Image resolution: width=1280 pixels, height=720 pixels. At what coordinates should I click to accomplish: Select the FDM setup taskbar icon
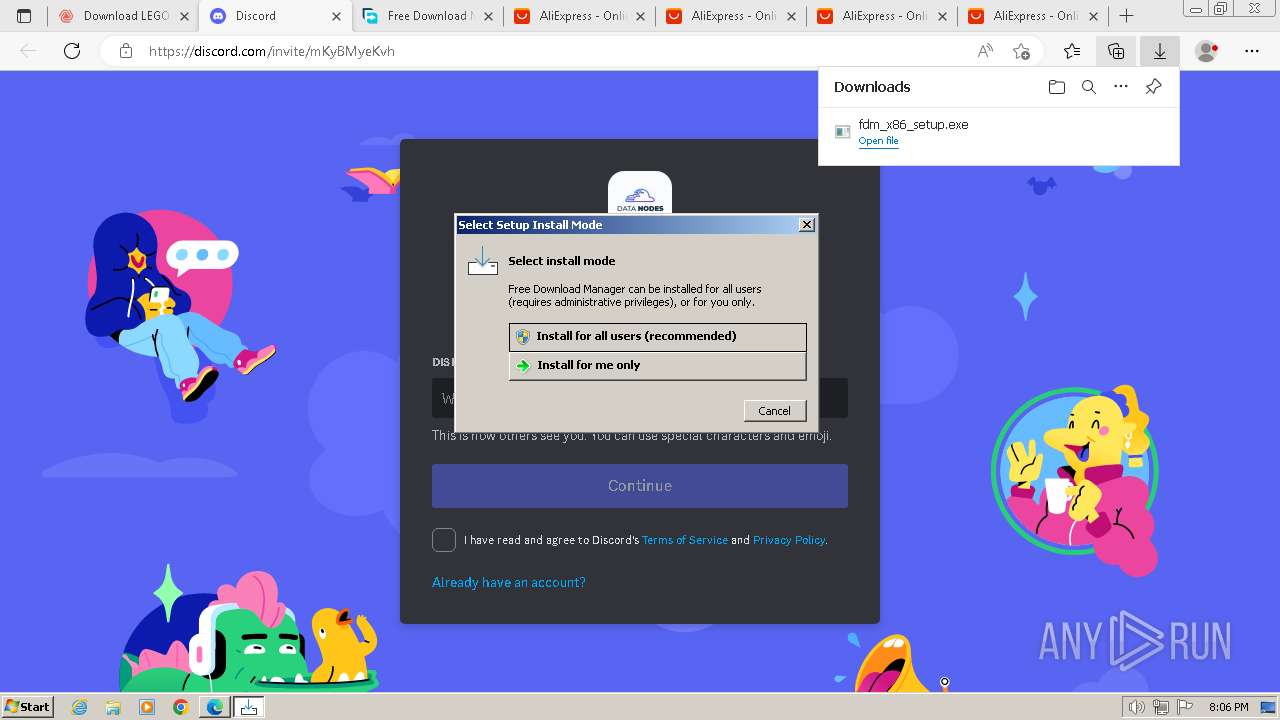click(249, 707)
